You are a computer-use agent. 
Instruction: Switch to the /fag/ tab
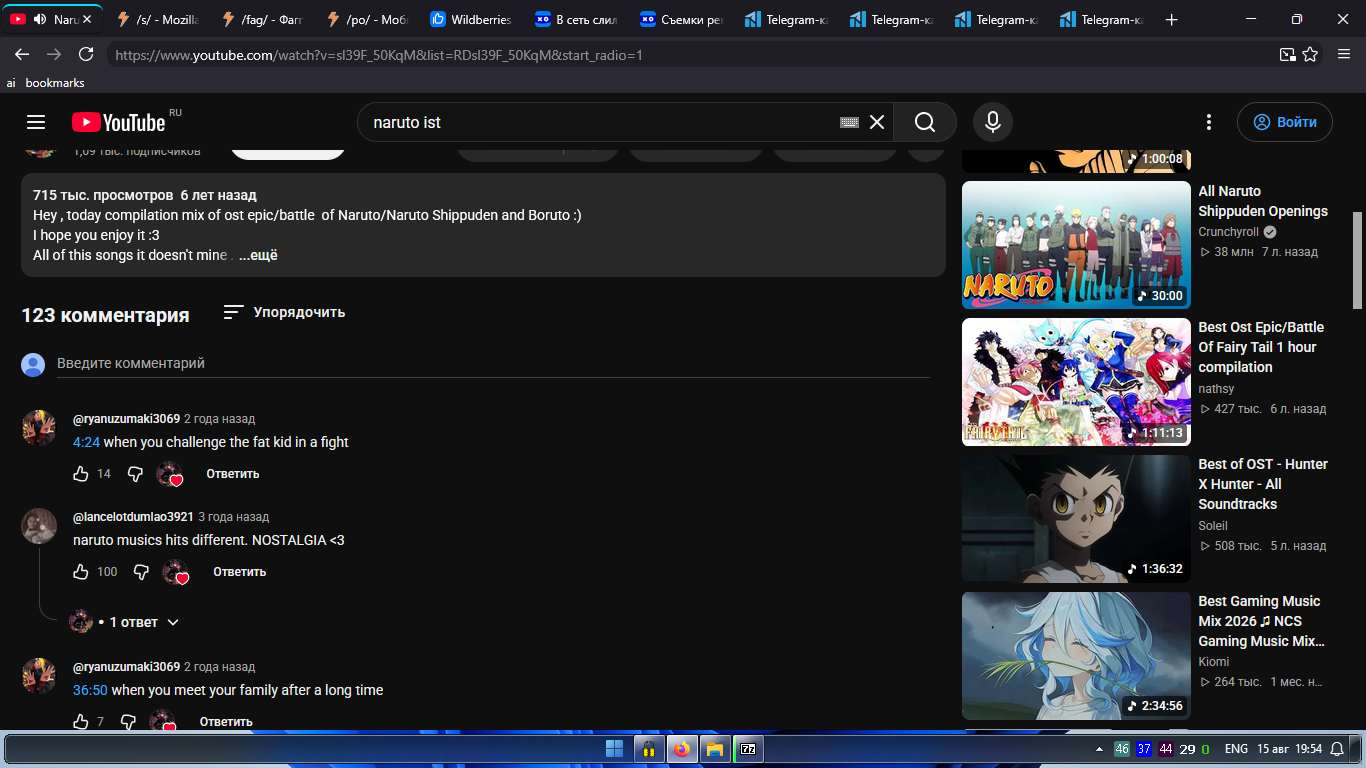pyautogui.click(x=264, y=20)
